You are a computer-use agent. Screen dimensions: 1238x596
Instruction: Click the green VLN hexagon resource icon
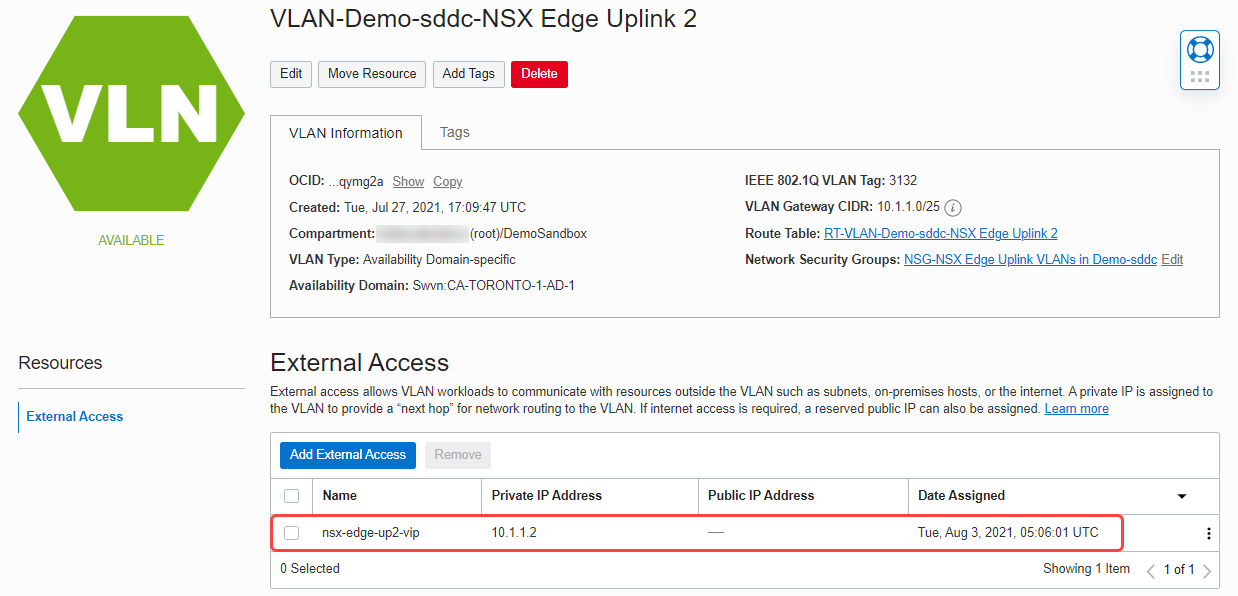[x=131, y=113]
